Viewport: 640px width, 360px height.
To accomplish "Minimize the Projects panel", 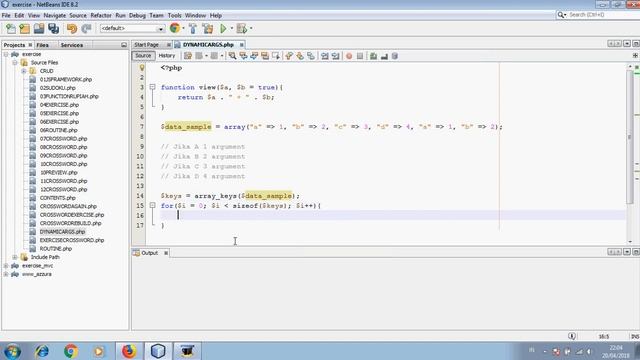I will pyautogui.click(x=124, y=45).
